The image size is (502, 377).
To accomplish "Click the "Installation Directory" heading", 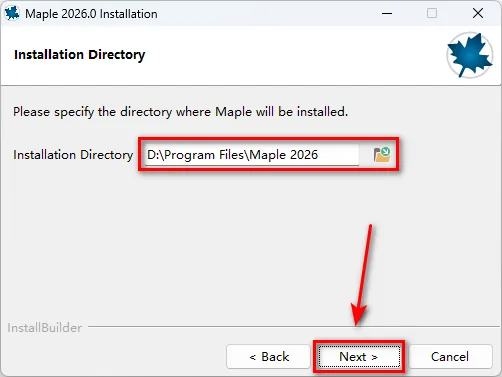I will pos(79,55).
